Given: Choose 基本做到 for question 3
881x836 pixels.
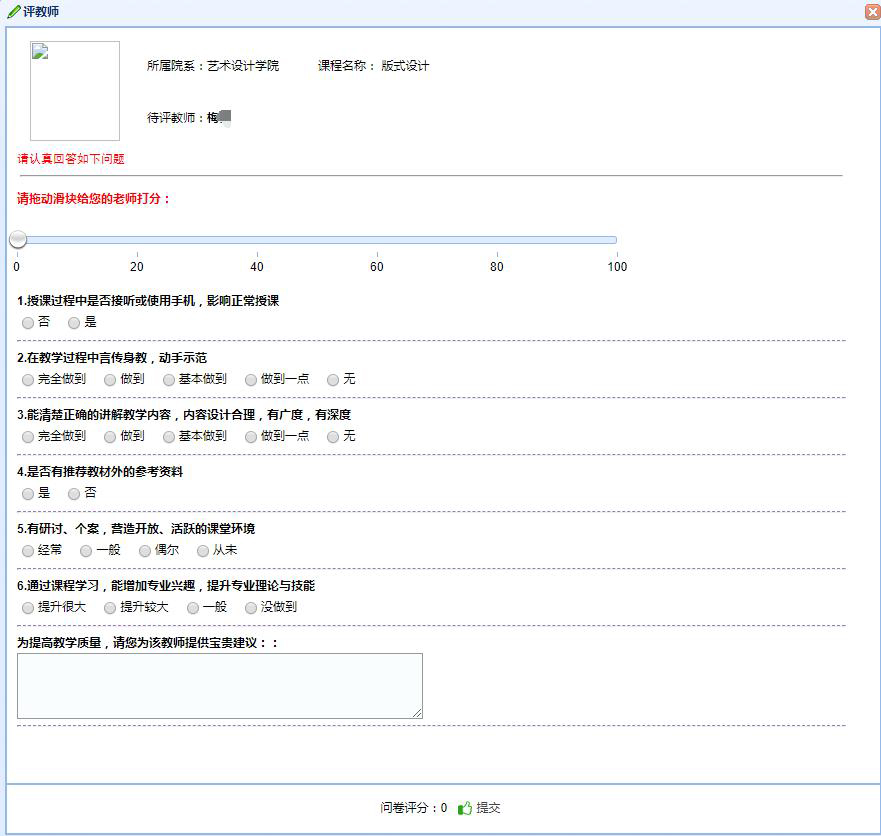Looking at the screenshot, I should pos(169,437).
